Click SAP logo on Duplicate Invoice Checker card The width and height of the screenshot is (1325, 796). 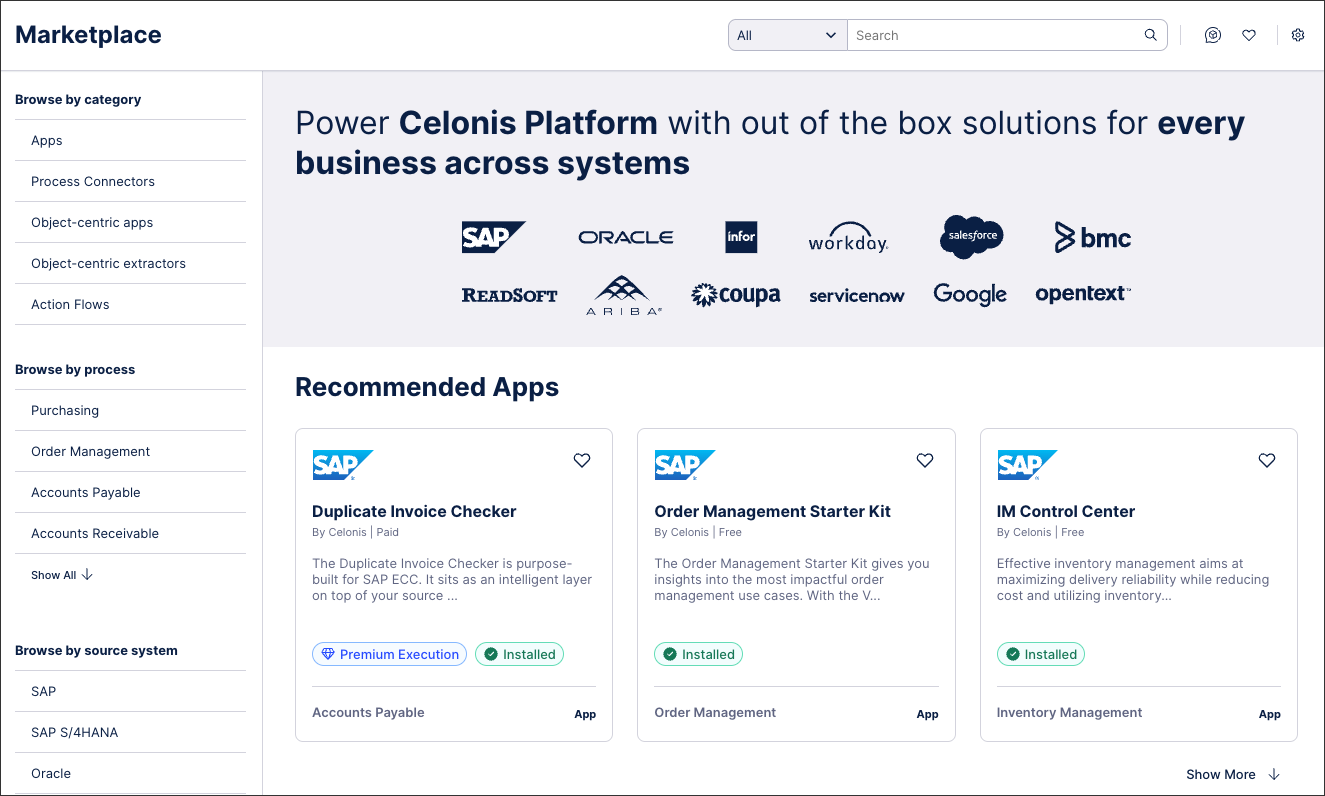[x=342, y=465]
